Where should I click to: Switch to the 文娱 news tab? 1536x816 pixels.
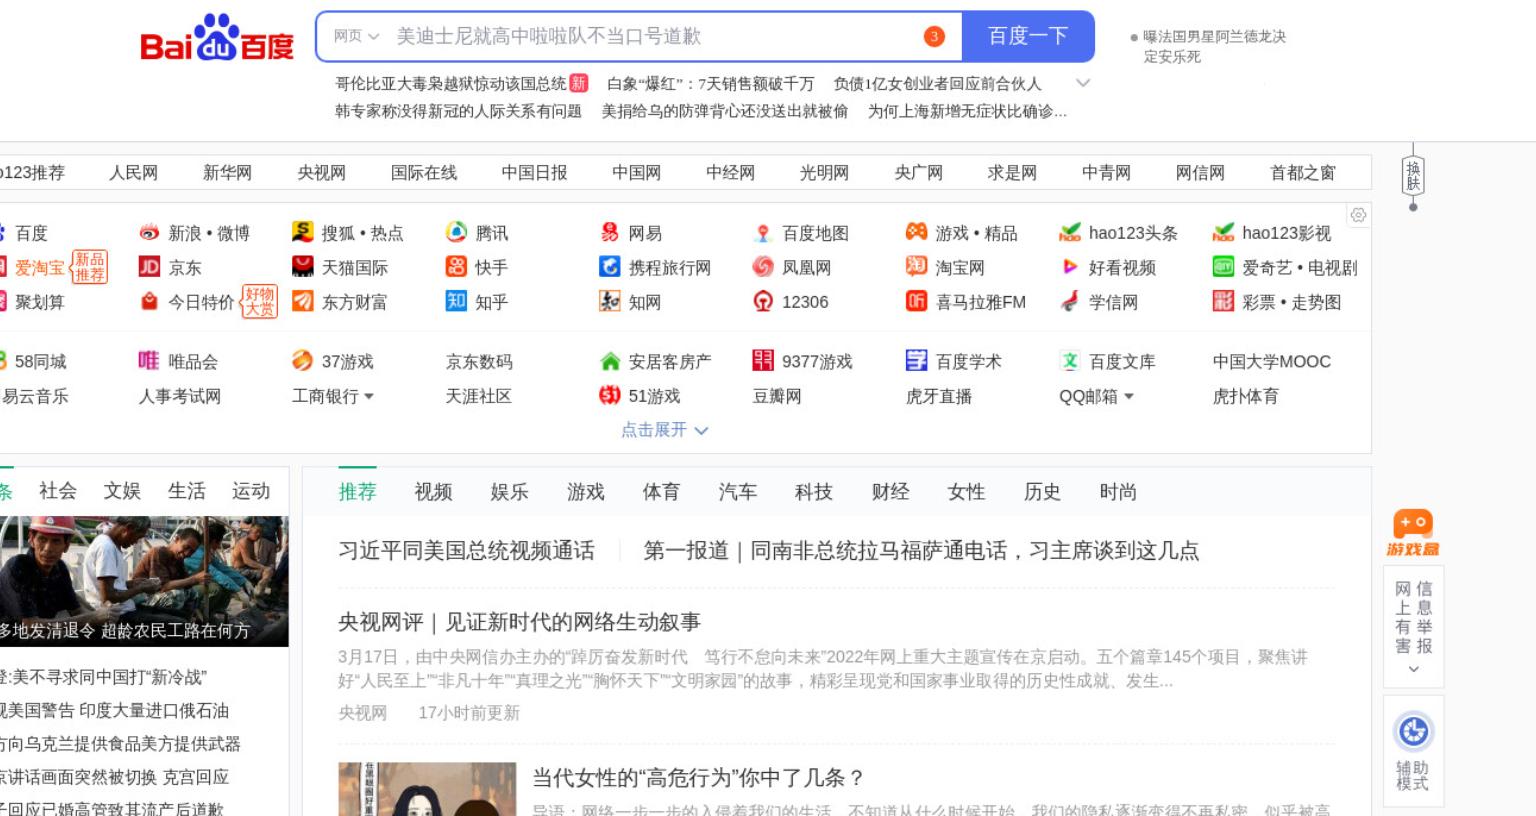122,490
